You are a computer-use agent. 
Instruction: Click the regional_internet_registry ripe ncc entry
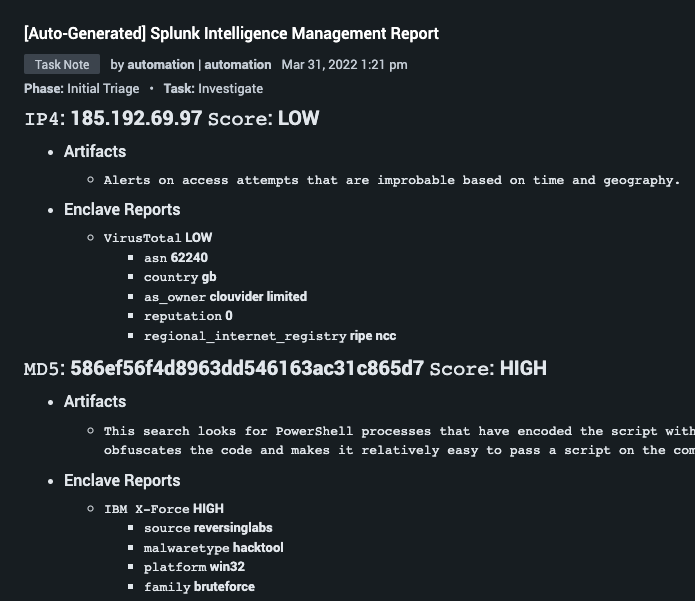click(x=270, y=336)
